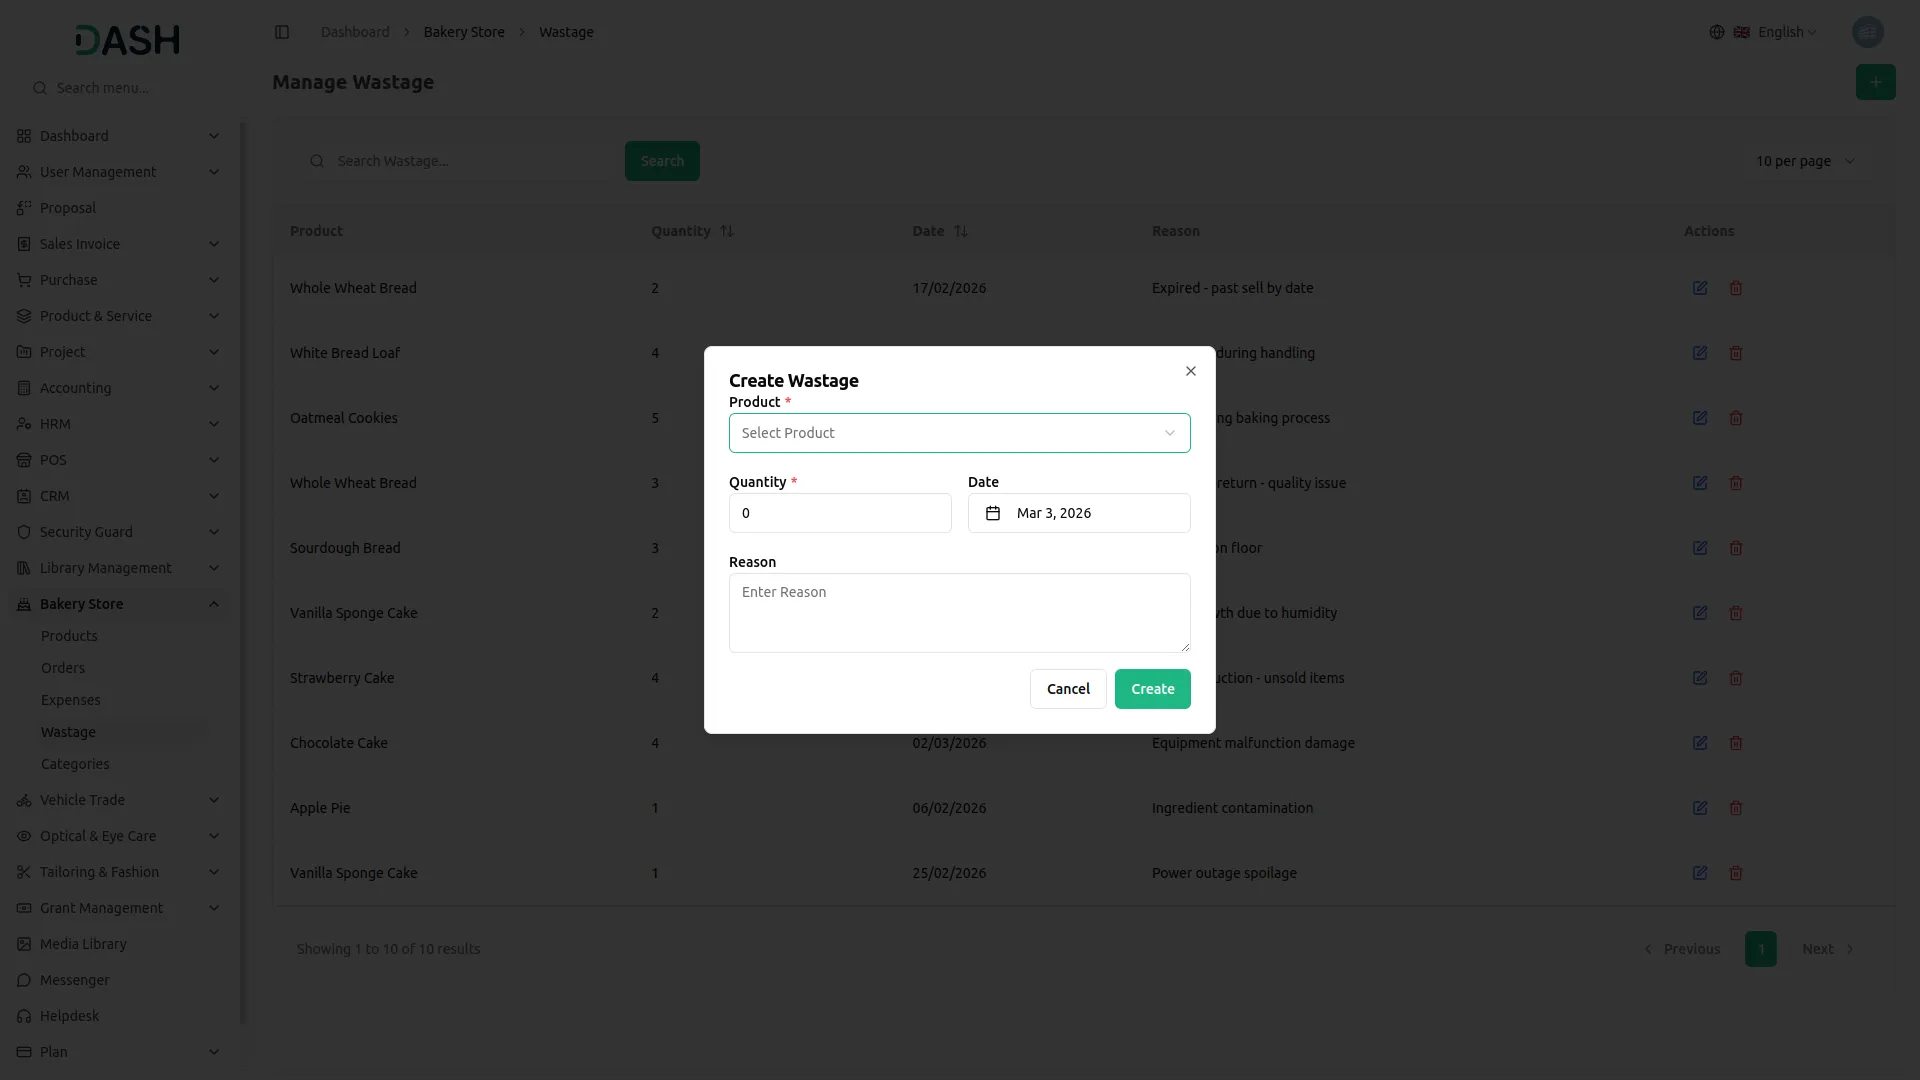
Task: Sort by Date column arrows
Action: coord(961,231)
